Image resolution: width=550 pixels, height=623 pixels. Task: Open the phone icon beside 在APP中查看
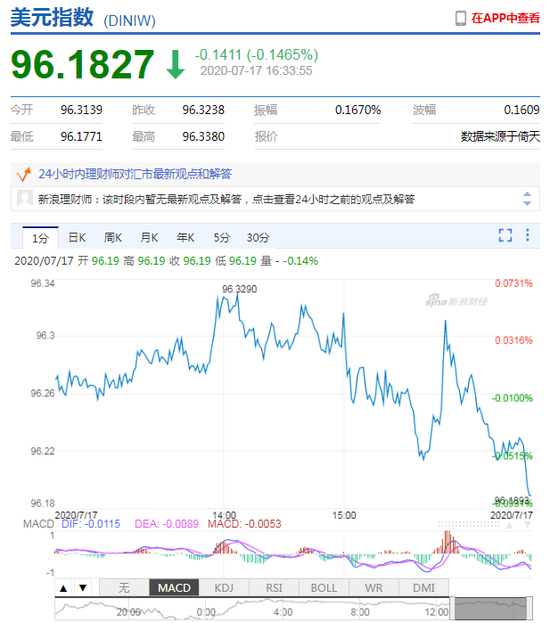[x=460, y=18]
